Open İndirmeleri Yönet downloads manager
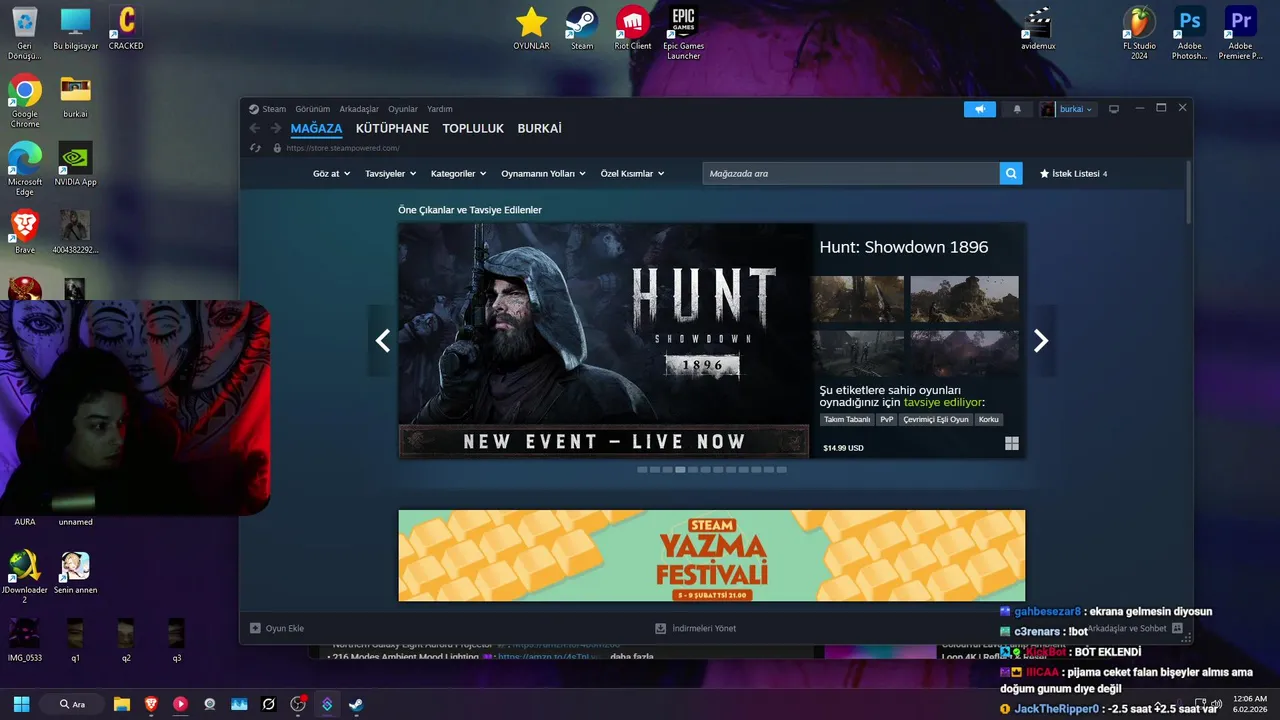1280x720 pixels. pyautogui.click(x=696, y=628)
